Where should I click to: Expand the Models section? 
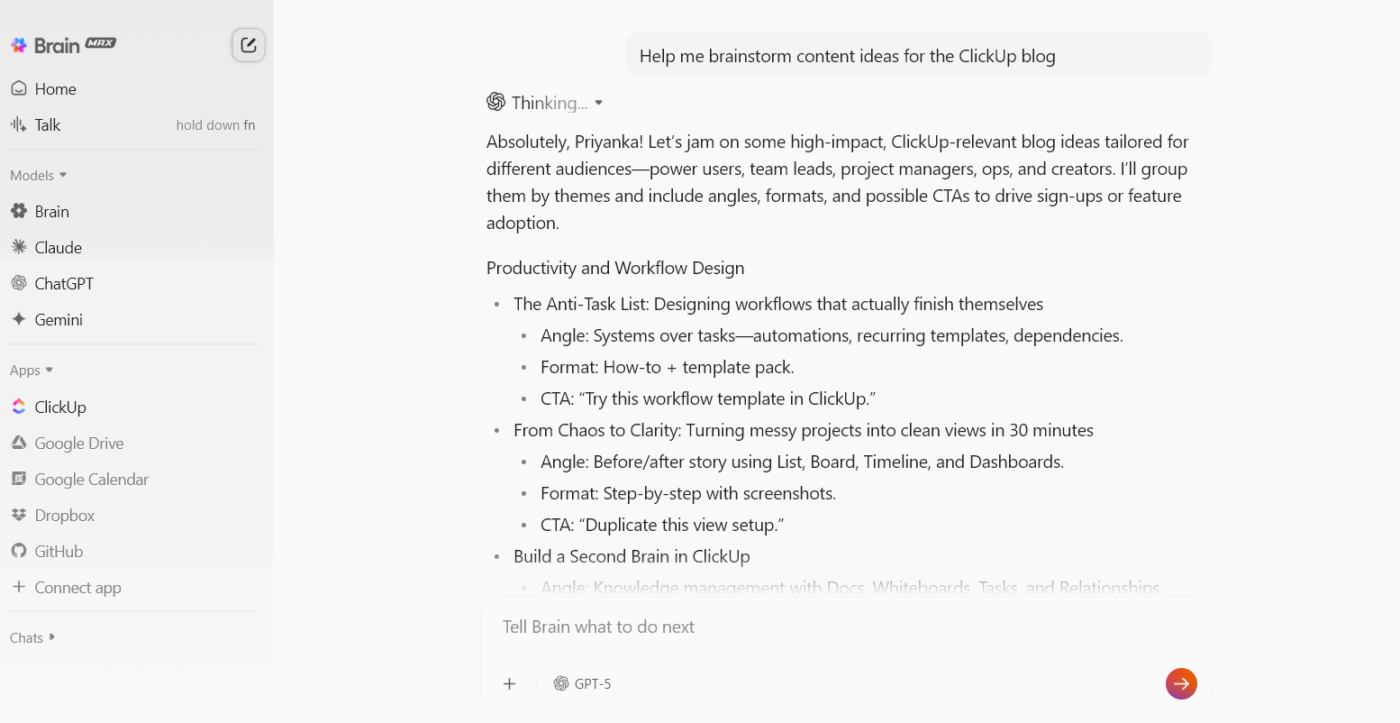[x=37, y=175]
